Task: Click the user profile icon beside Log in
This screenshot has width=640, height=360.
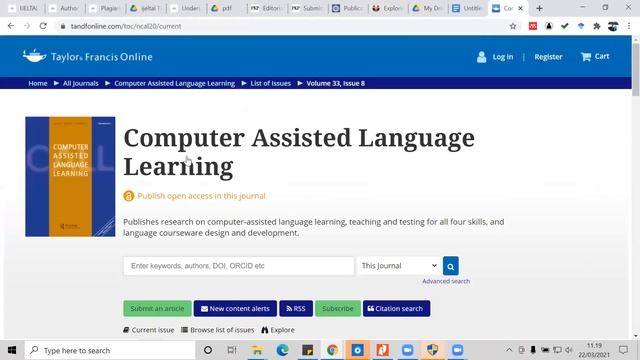Action: point(482,57)
